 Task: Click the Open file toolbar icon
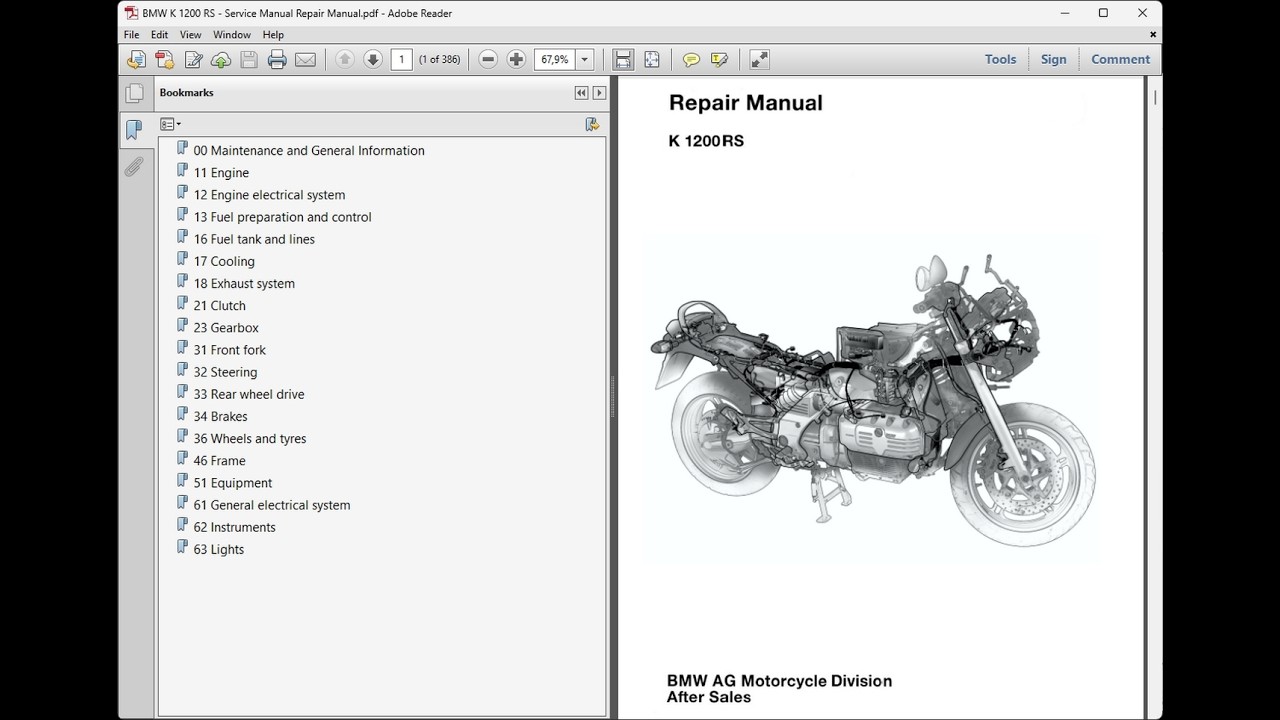(x=136, y=60)
